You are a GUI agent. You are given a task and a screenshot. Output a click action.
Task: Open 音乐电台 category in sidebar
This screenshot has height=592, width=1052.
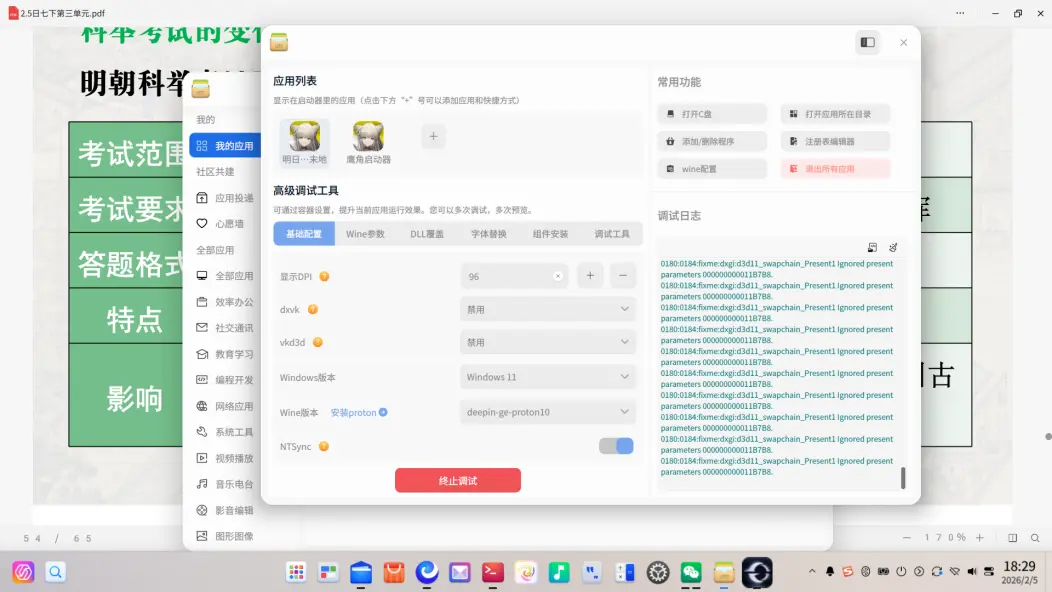pyautogui.click(x=225, y=484)
